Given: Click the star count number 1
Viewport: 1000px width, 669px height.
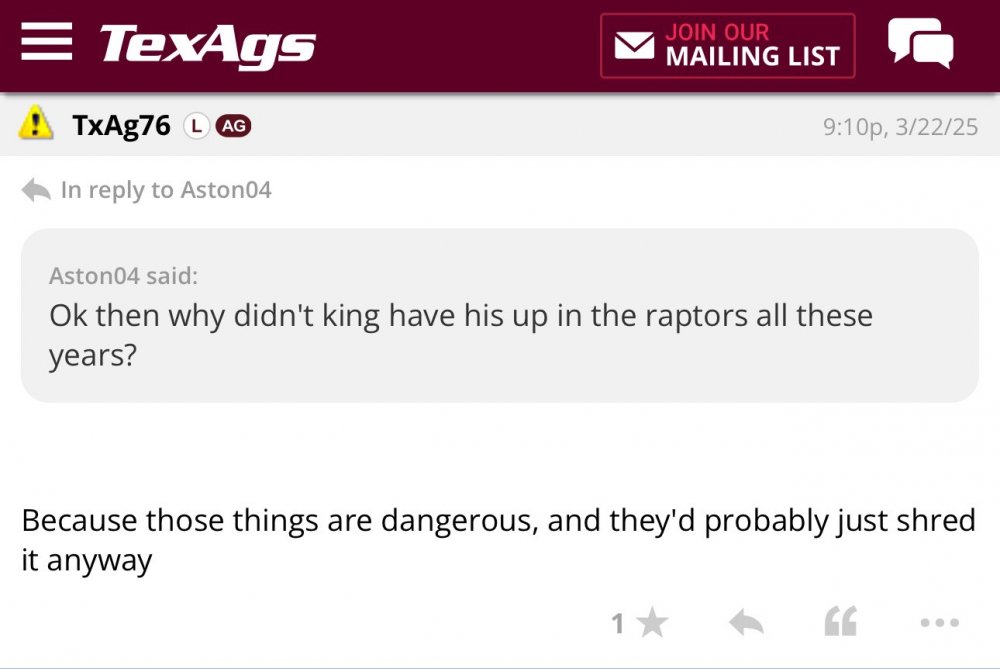Looking at the screenshot, I should coord(618,625).
